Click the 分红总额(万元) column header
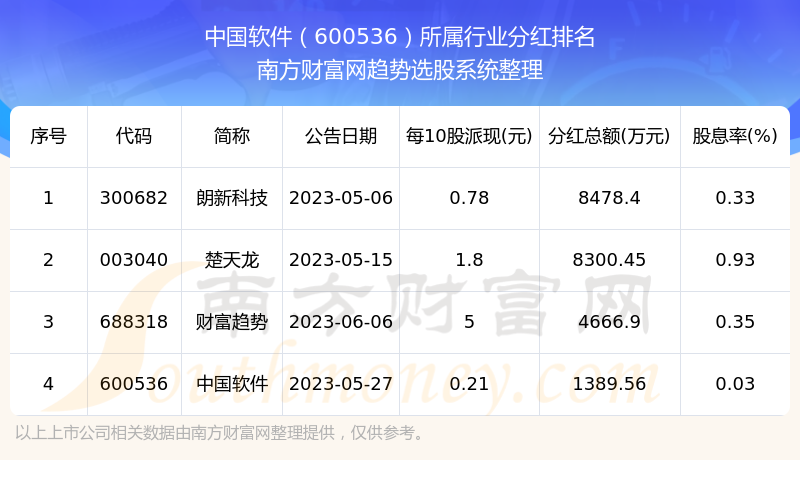800x482 pixels. pos(609,137)
